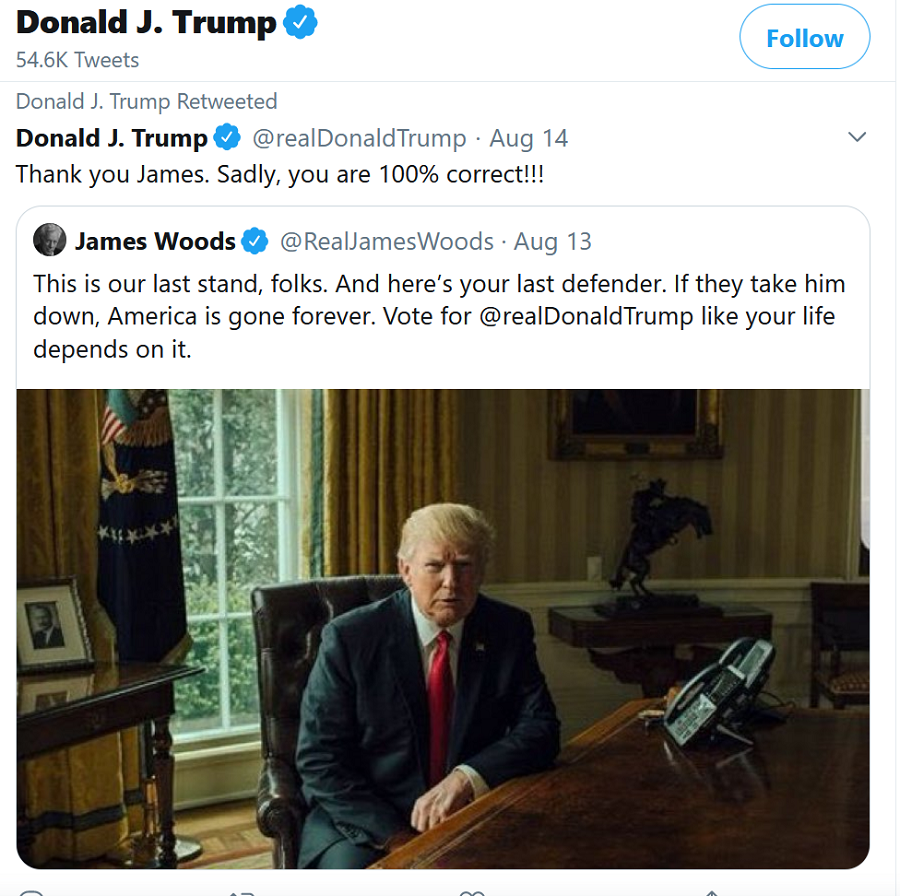The image size is (900, 896).
Task: Click the Donald J. Trump tweet author name
Action: click(112, 138)
